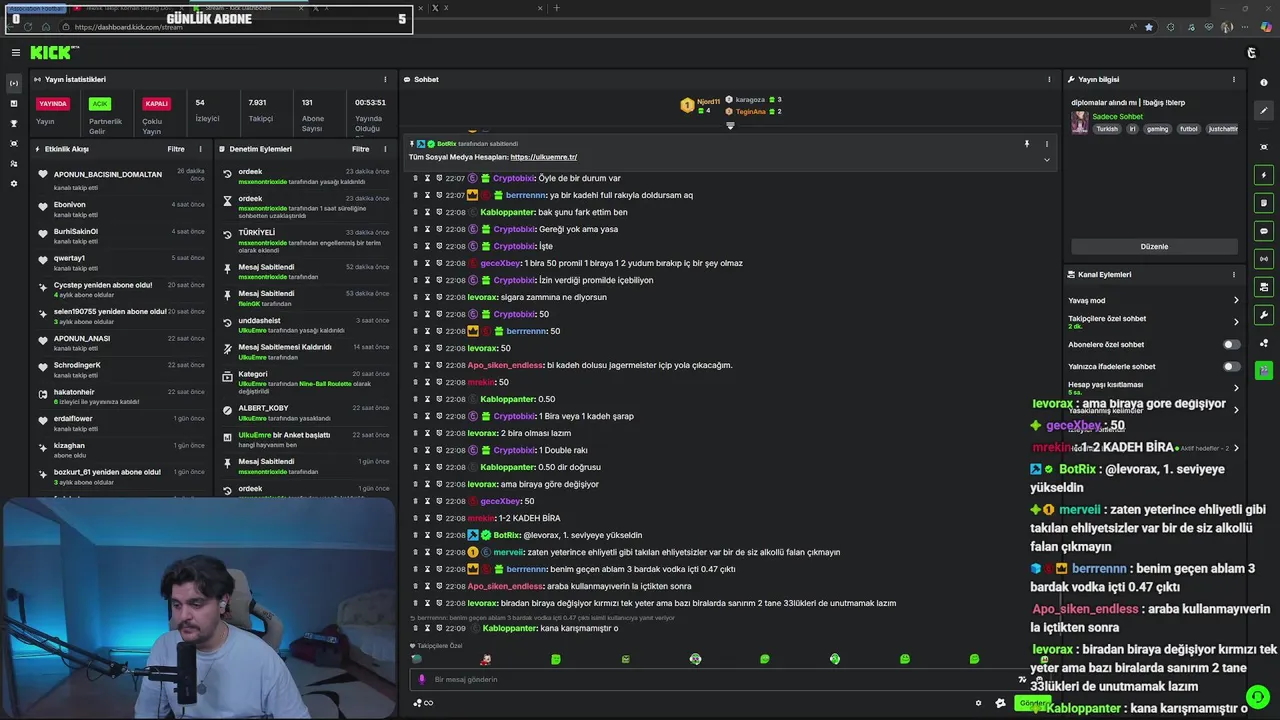
Task: Open the hamburger menu beside Kick logo
Action: pyautogui.click(x=15, y=52)
